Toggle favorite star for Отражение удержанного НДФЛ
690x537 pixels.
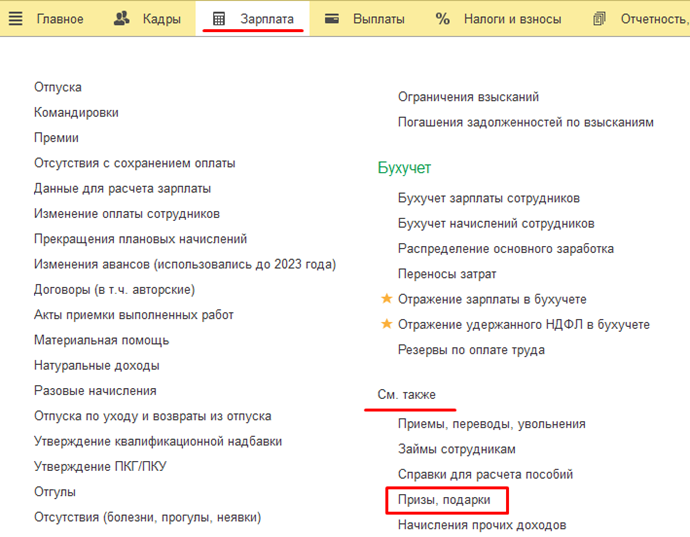click(386, 324)
